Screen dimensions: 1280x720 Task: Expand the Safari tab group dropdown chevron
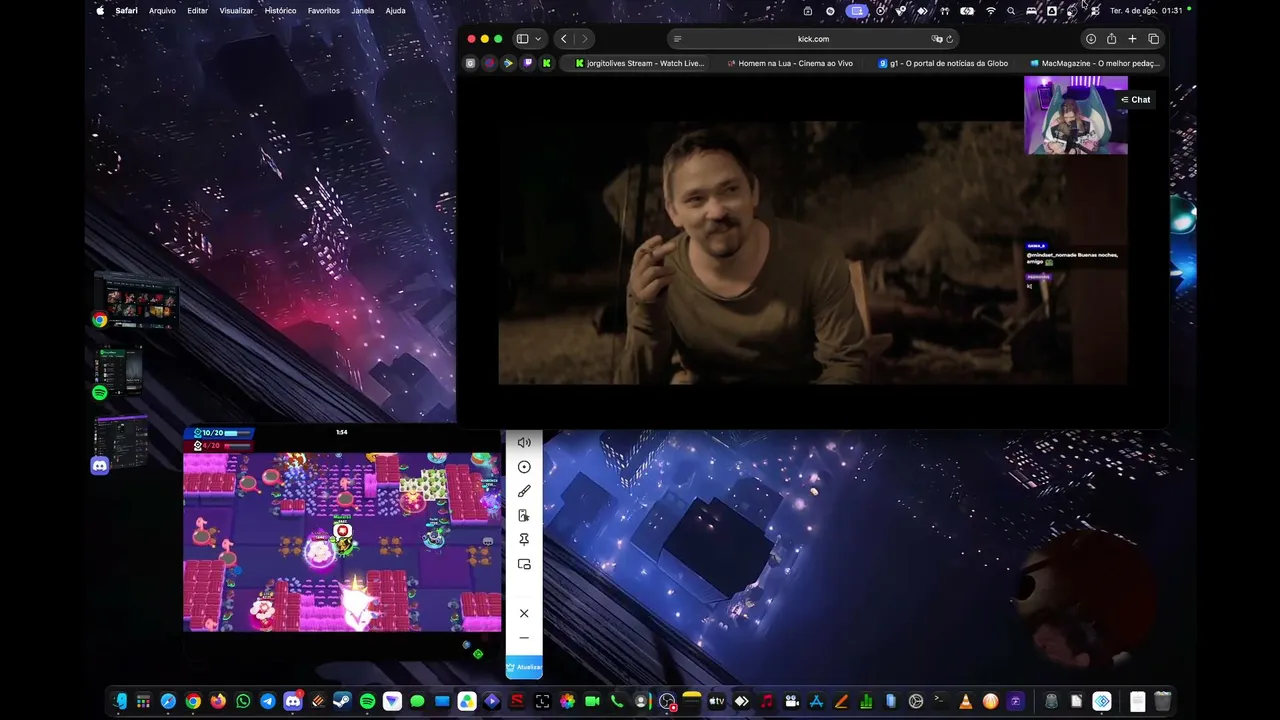coord(538,39)
